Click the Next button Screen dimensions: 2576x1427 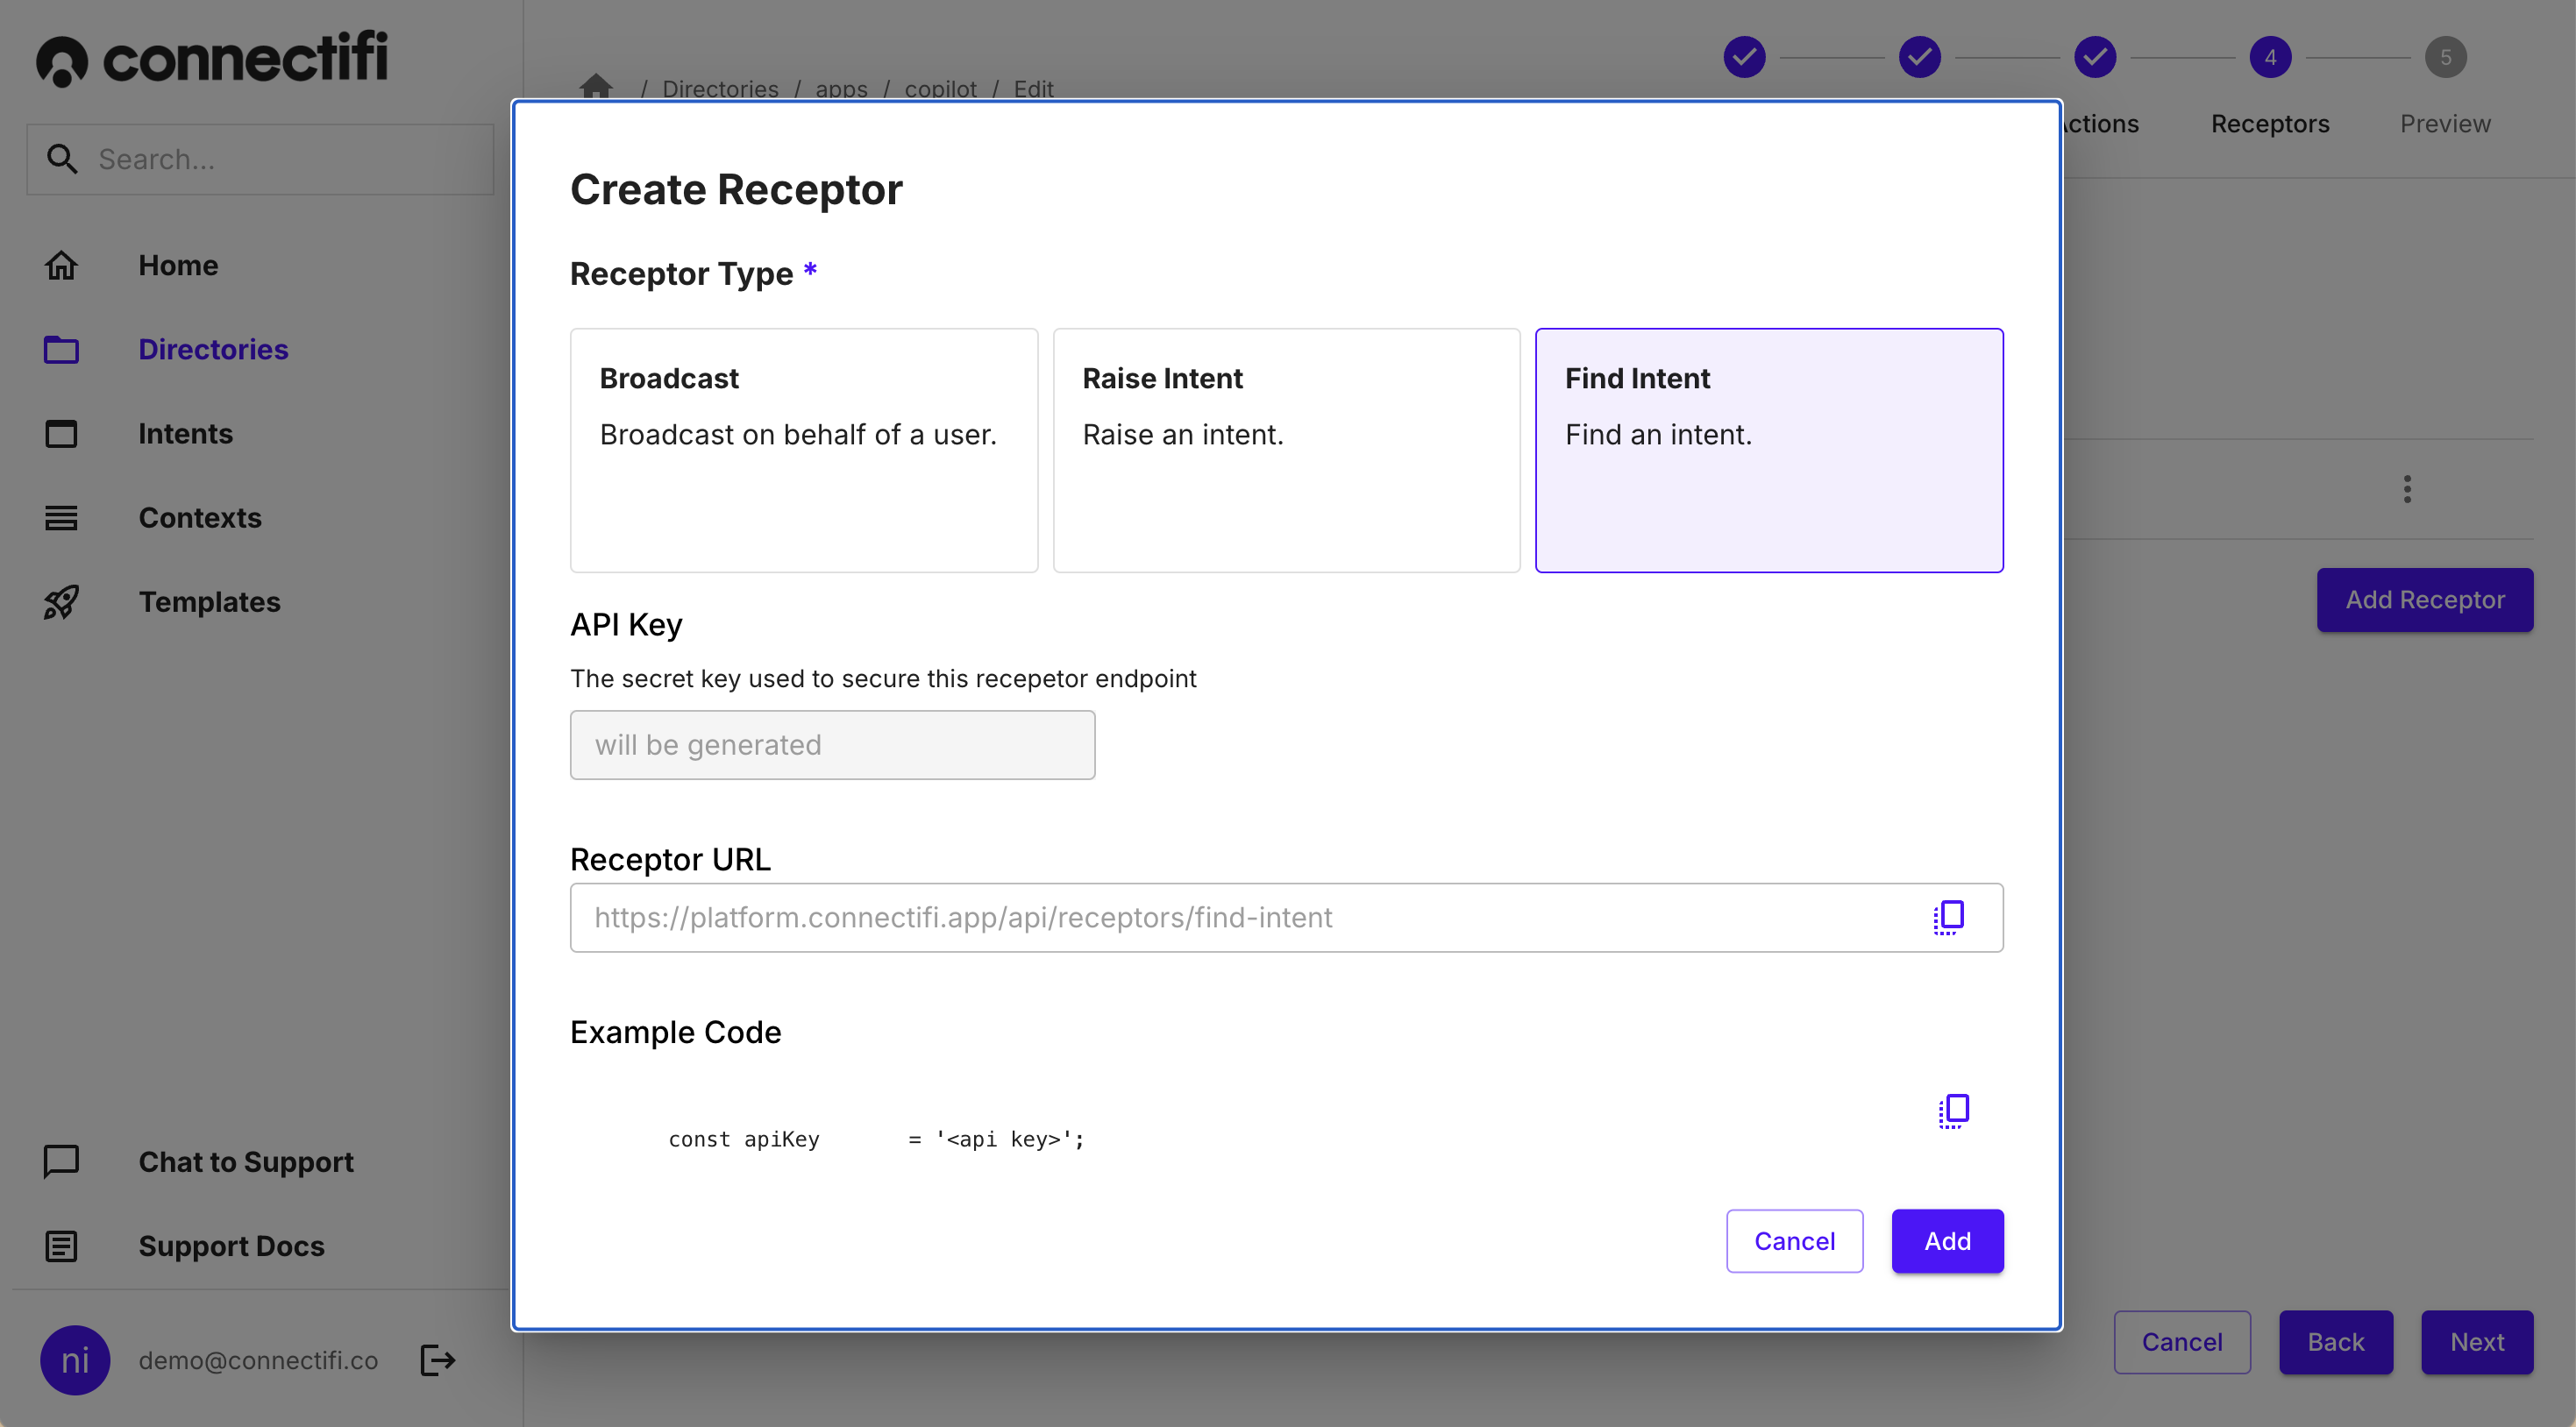pyautogui.click(x=2476, y=1342)
